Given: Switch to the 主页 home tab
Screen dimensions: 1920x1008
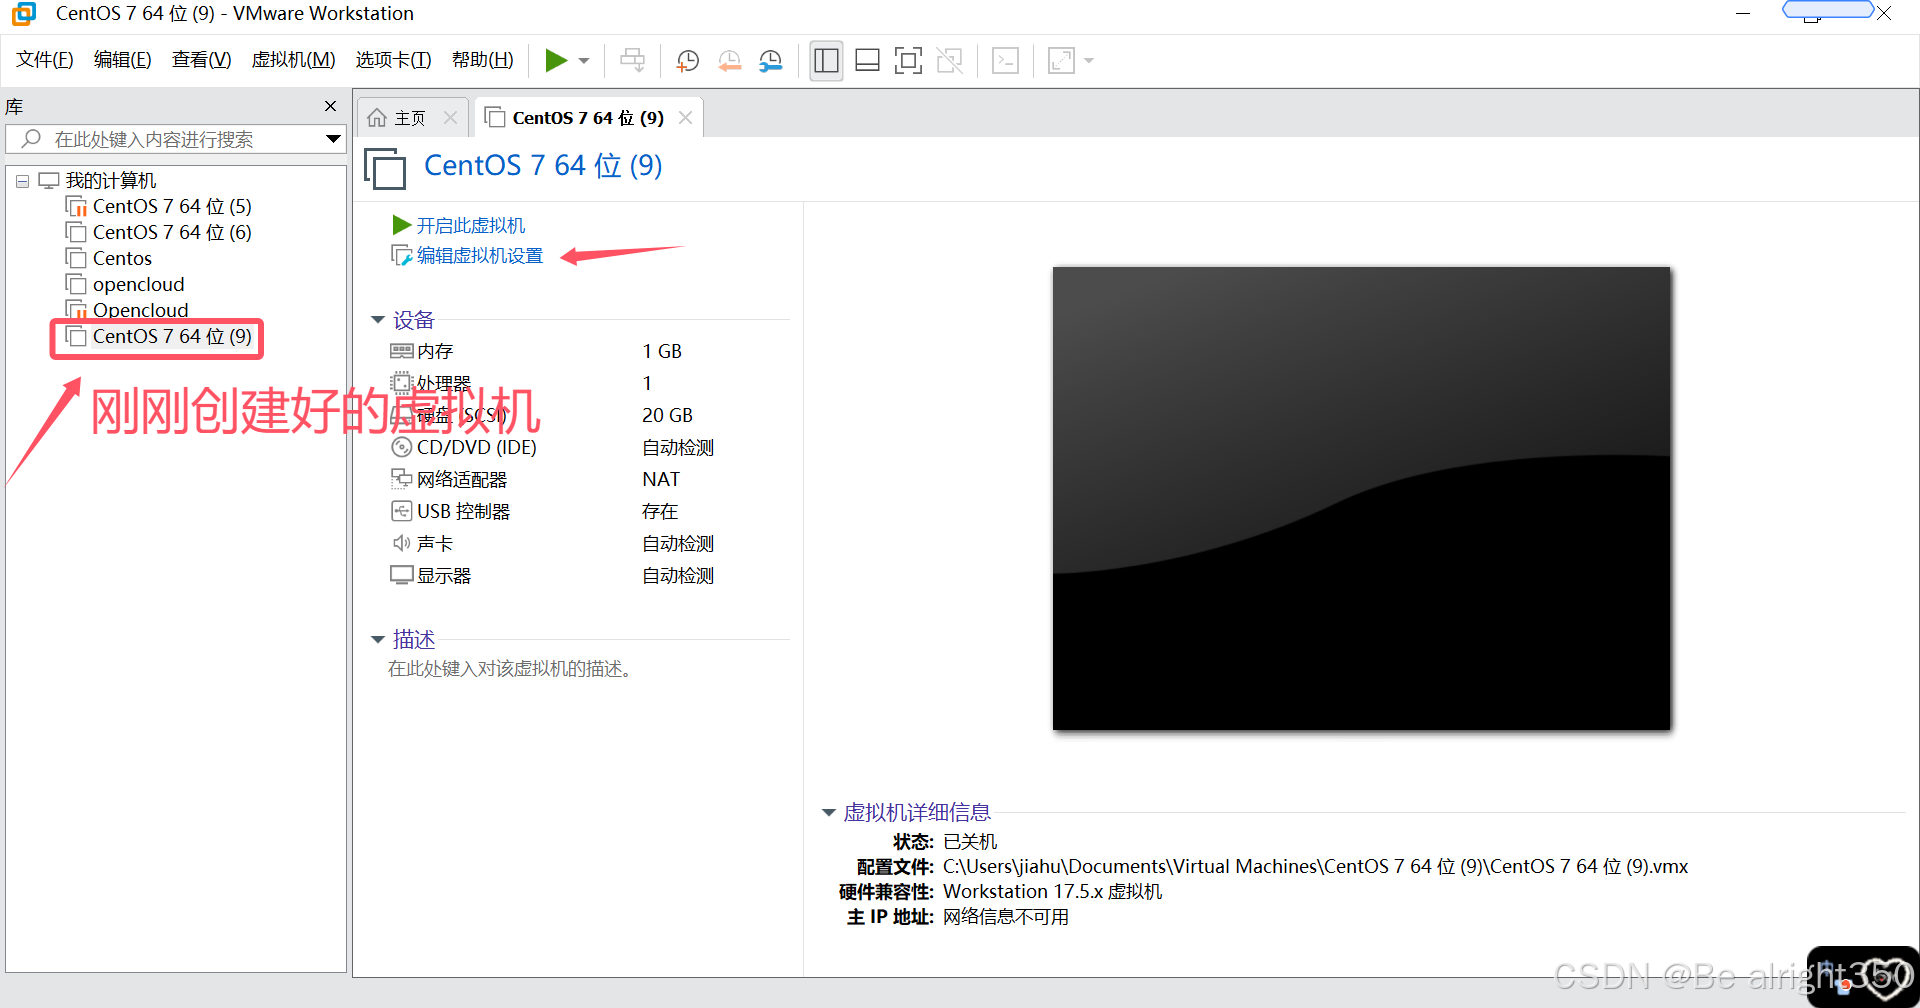Looking at the screenshot, I should (410, 117).
